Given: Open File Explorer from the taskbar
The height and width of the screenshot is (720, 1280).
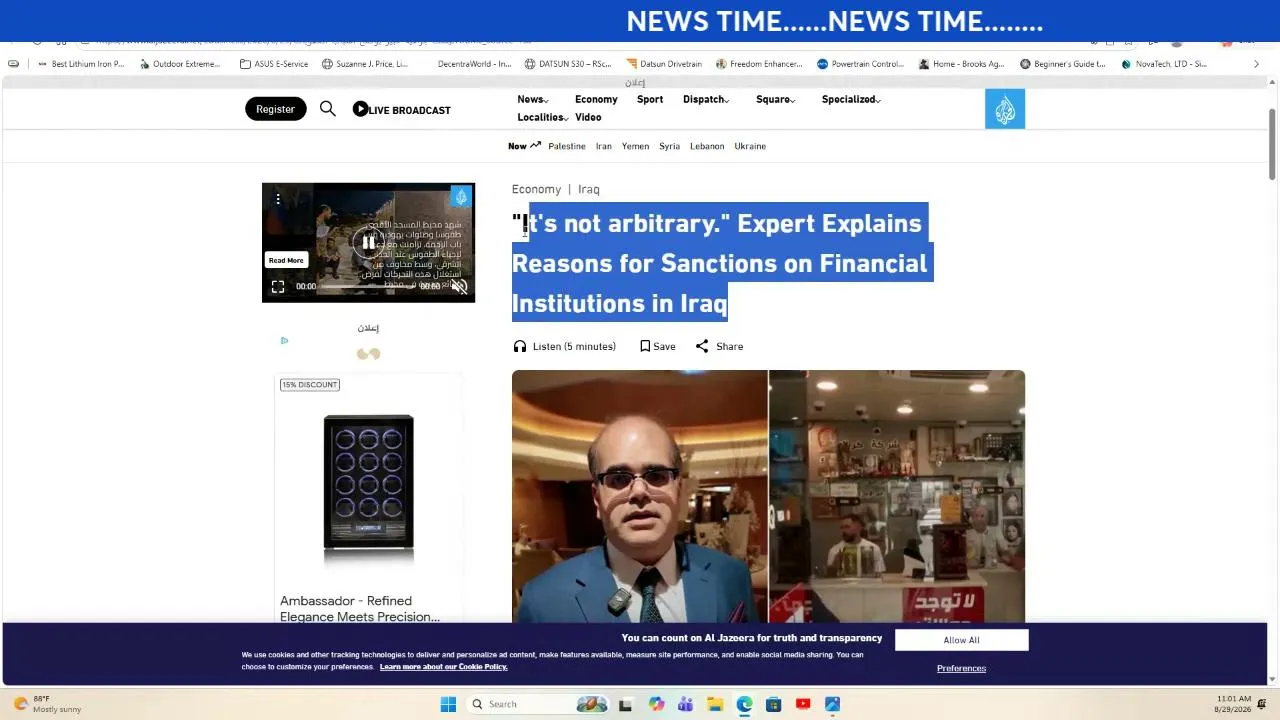Looking at the screenshot, I should (715, 704).
